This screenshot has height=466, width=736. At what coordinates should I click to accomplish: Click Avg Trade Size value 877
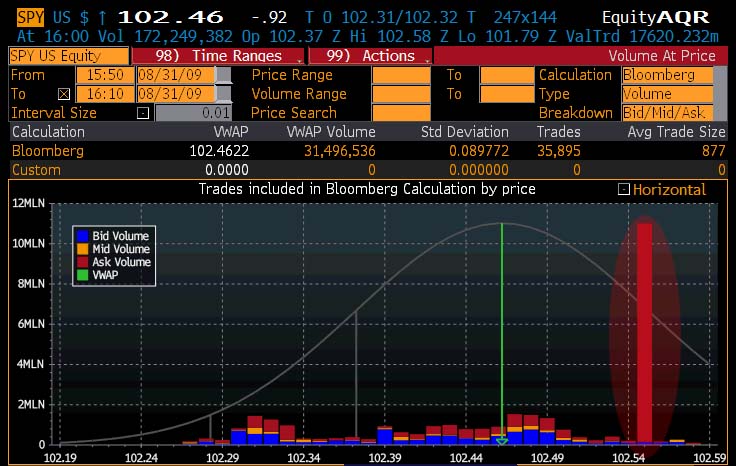714,151
